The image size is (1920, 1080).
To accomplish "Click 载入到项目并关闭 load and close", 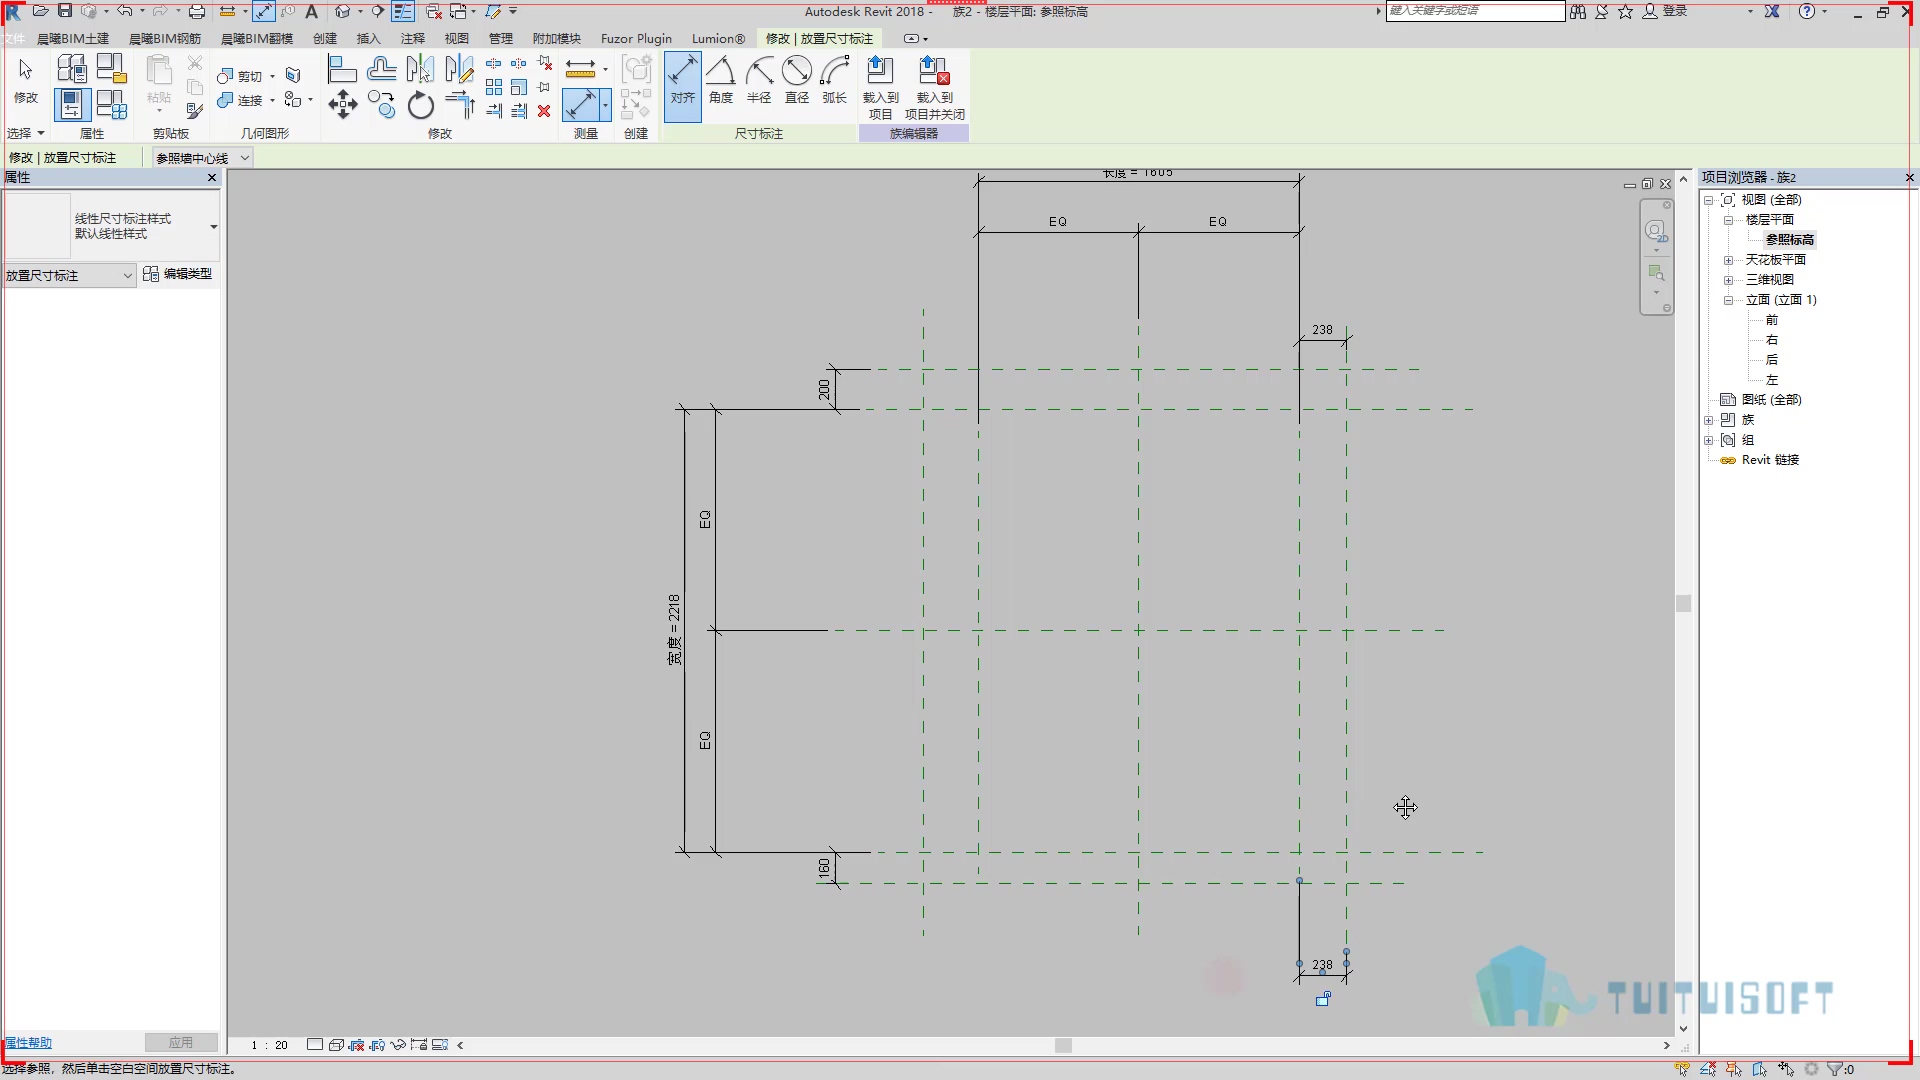I will 935,88.
